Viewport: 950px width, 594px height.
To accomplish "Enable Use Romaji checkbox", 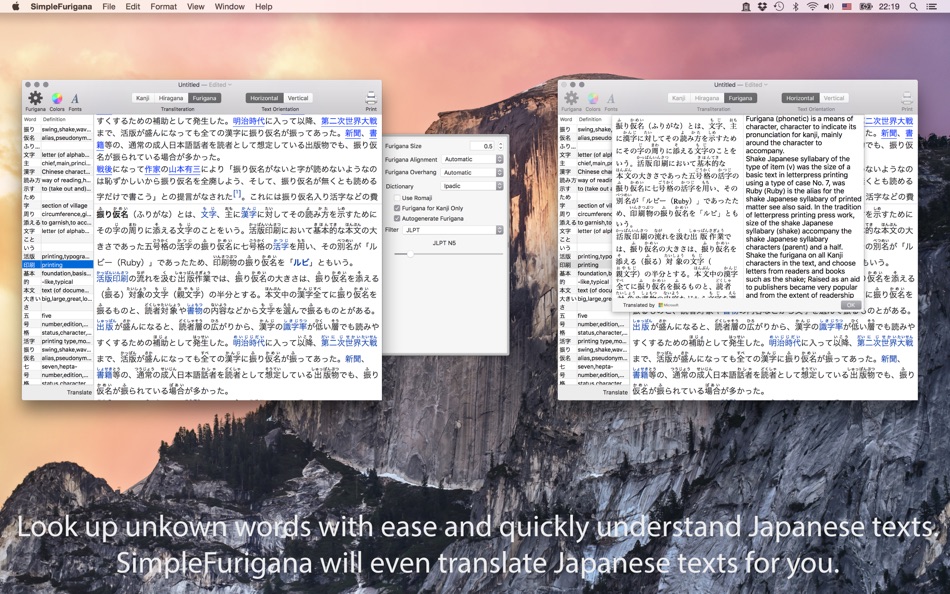I will point(397,198).
